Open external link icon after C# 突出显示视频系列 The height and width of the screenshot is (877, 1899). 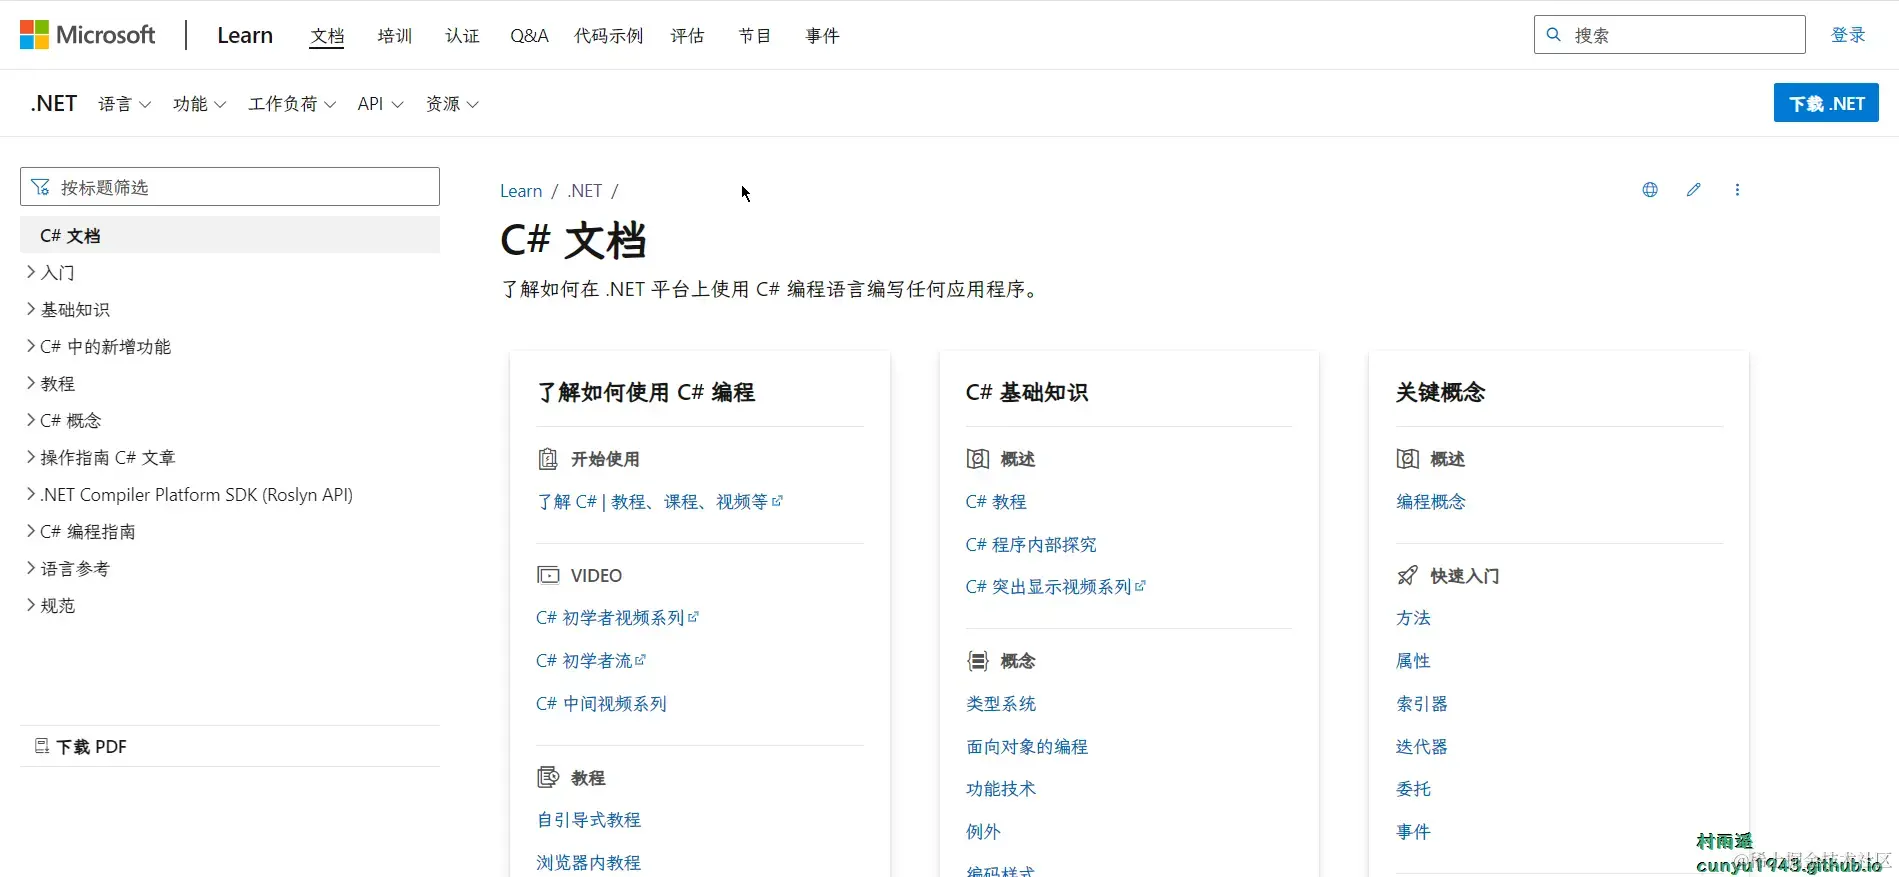[1141, 586]
